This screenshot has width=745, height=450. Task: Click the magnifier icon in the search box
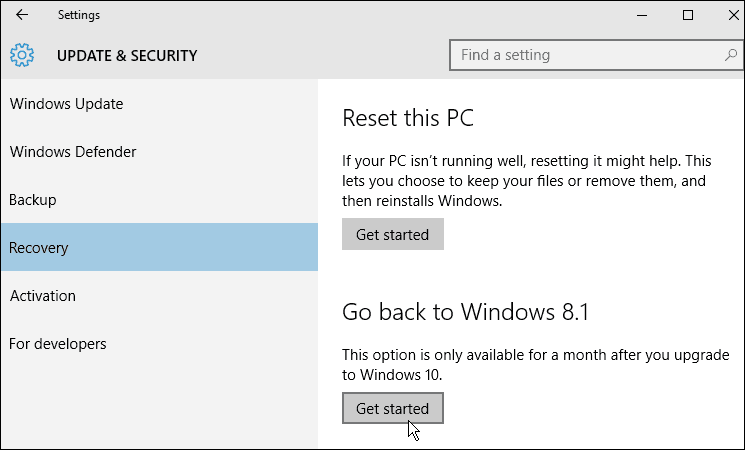(x=731, y=55)
